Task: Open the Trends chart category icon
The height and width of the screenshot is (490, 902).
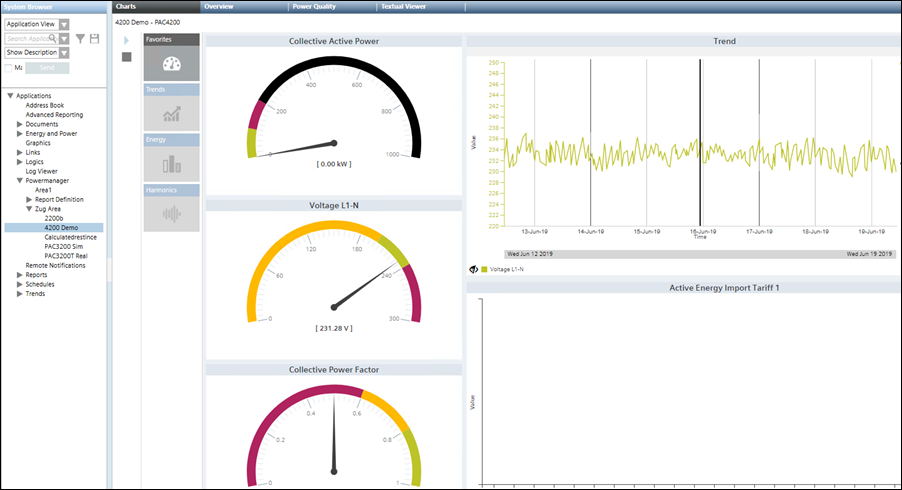Action: tap(172, 114)
